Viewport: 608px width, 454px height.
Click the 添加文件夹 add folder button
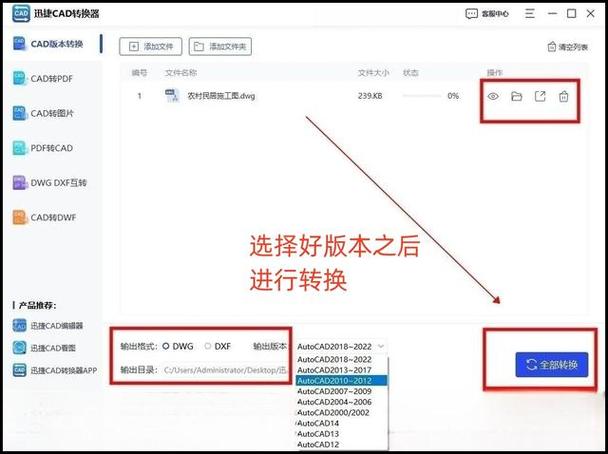pyautogui.click(x=220, y=47)
